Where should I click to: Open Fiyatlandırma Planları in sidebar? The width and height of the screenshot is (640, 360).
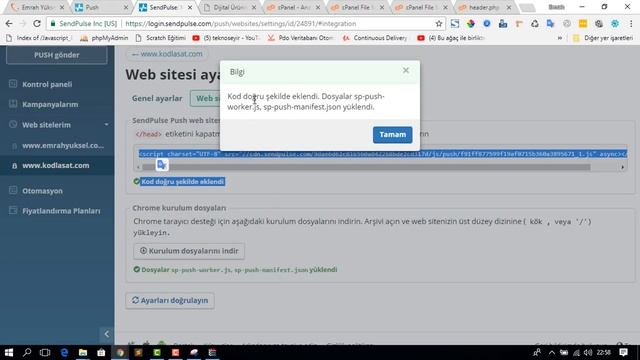click(61, 211)
